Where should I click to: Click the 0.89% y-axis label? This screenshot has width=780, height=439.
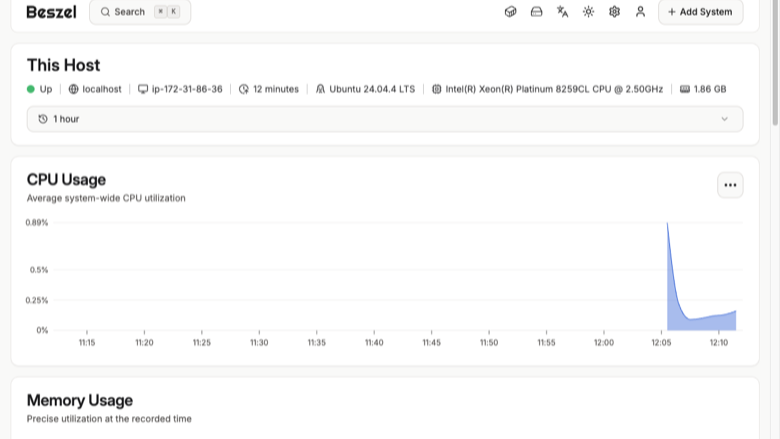point(37,223)
